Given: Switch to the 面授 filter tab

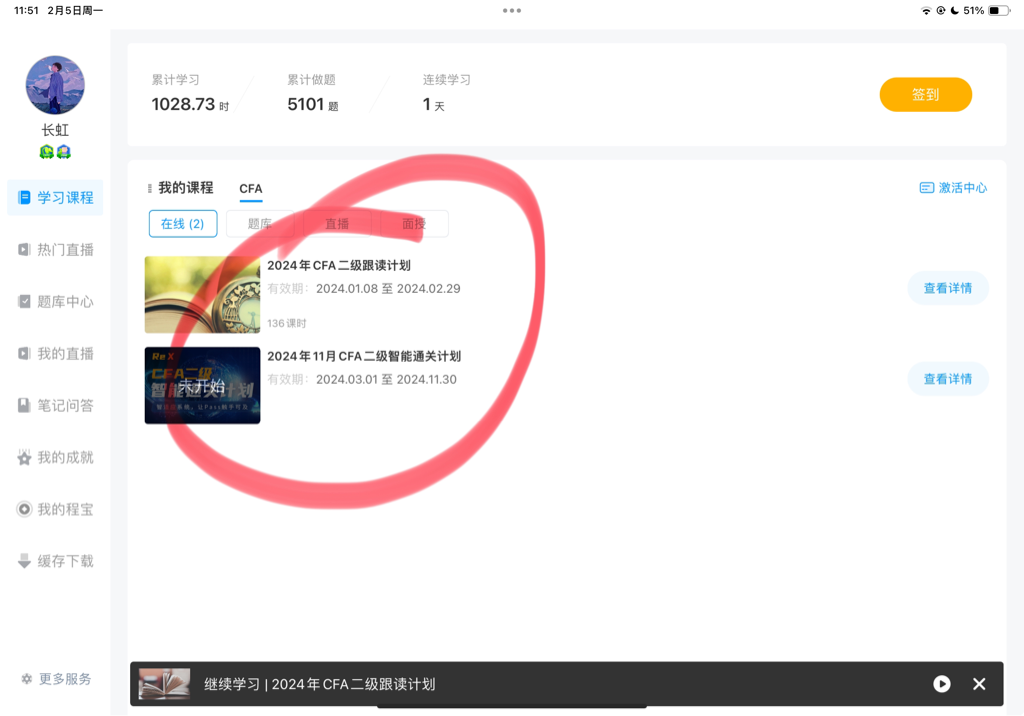Looking at the screenshot, I should (x=414, y=224).
